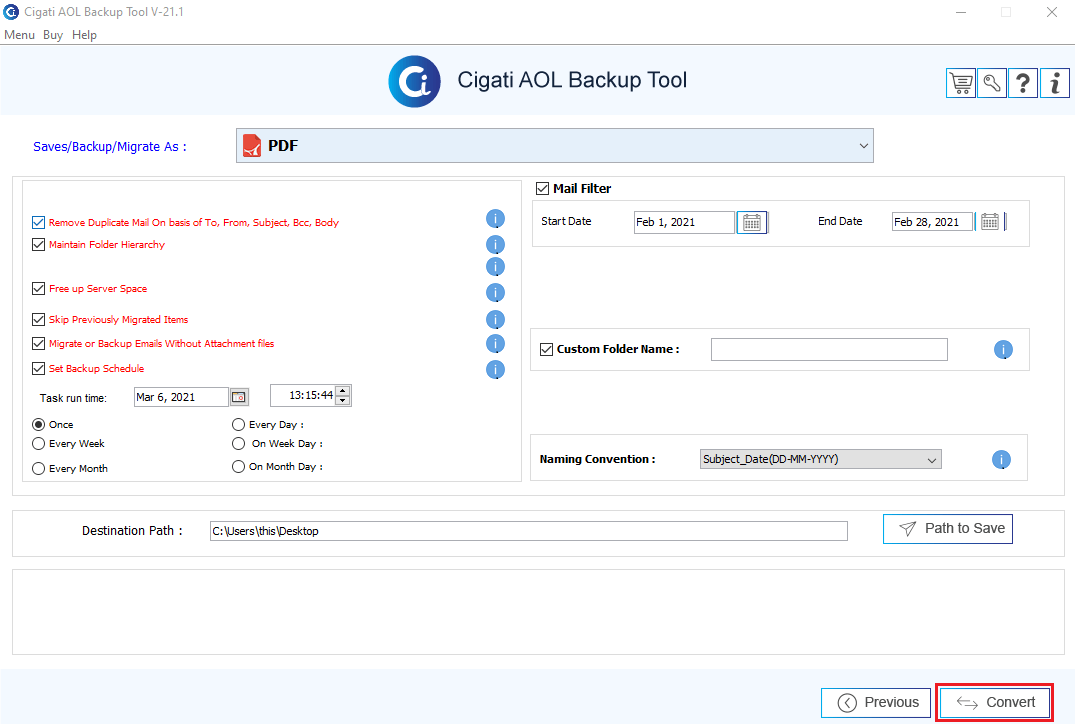View info for Free up Server Space
This screenshot has height=724, width=1075.
point(495,293)
